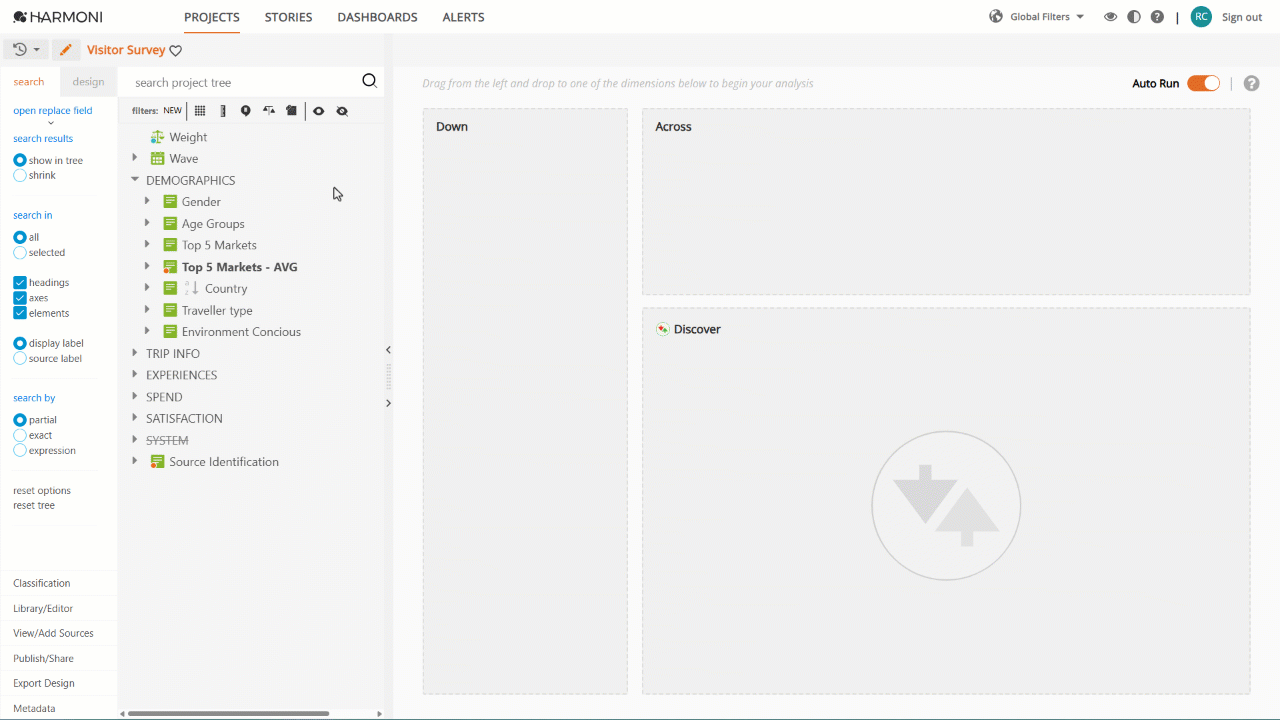Open the help question mark beside Auto Run

click(x=1251, y=83)
